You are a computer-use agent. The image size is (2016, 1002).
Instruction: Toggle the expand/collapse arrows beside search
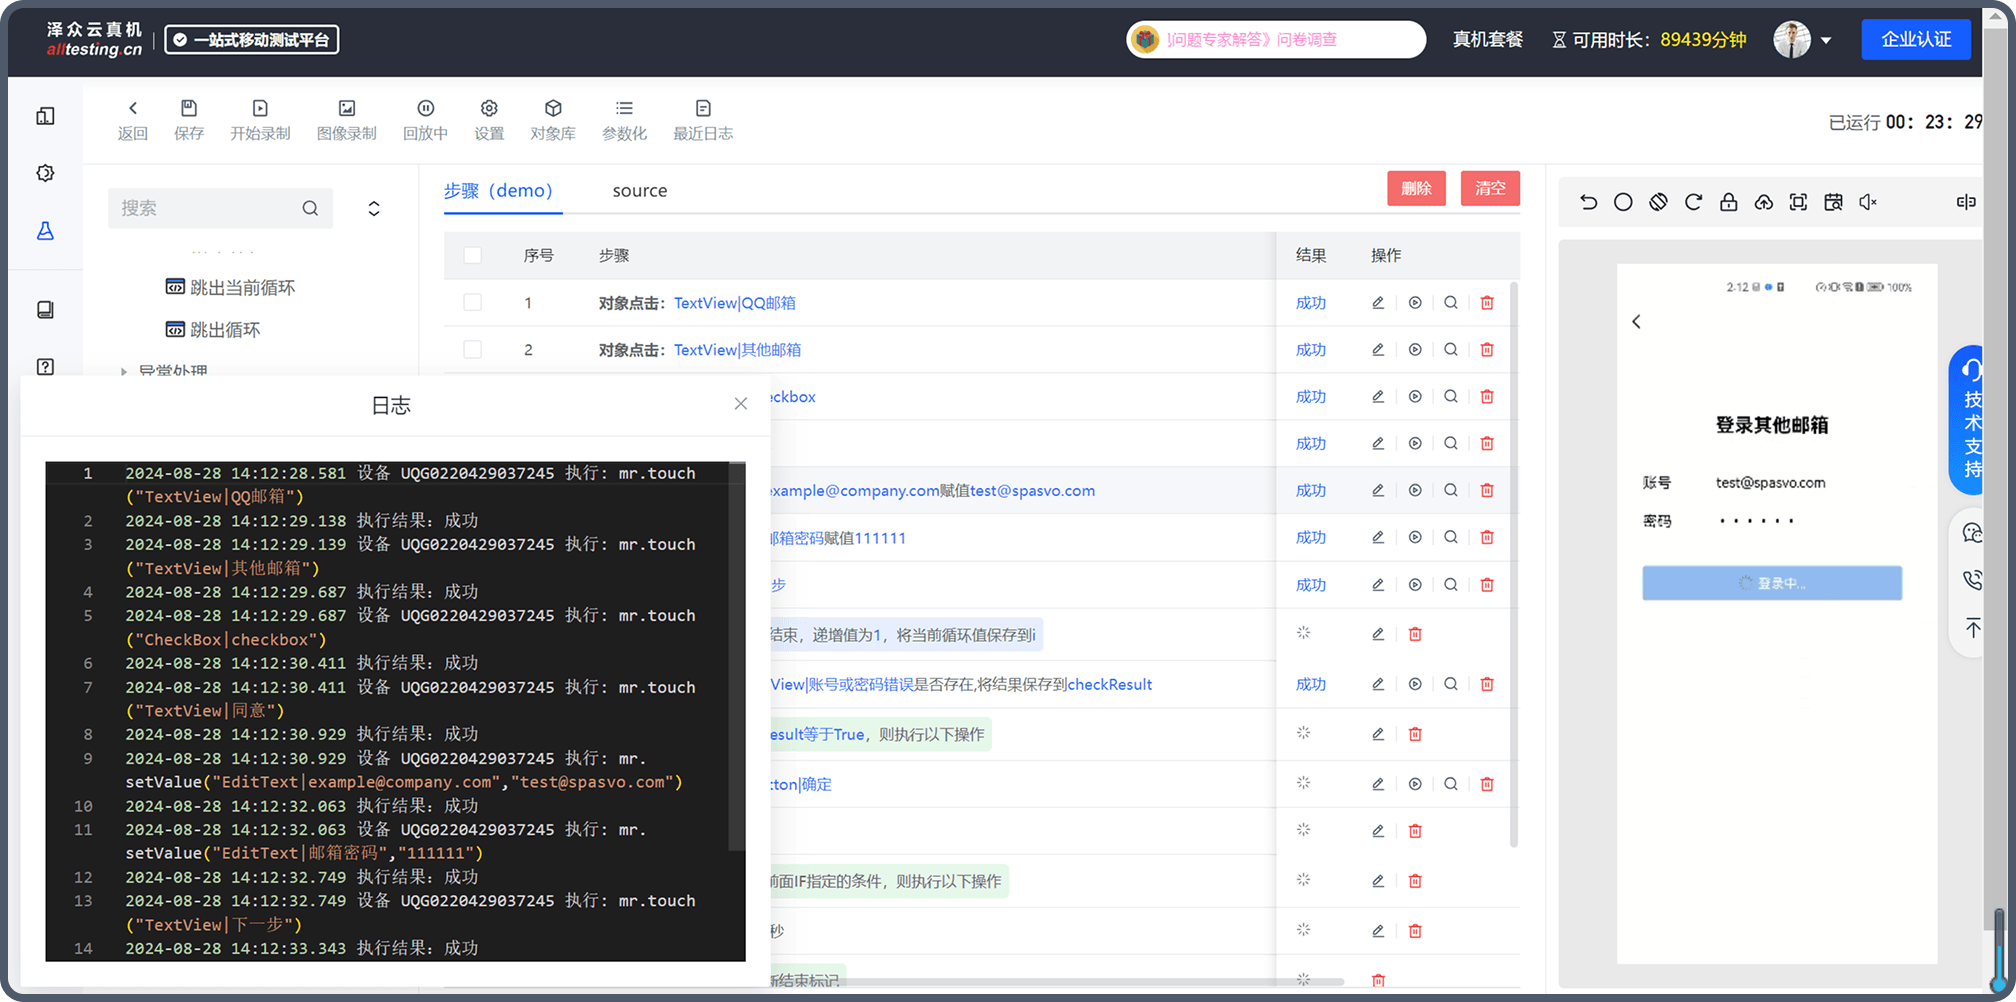pyautogui.click(x=374, y=208)
